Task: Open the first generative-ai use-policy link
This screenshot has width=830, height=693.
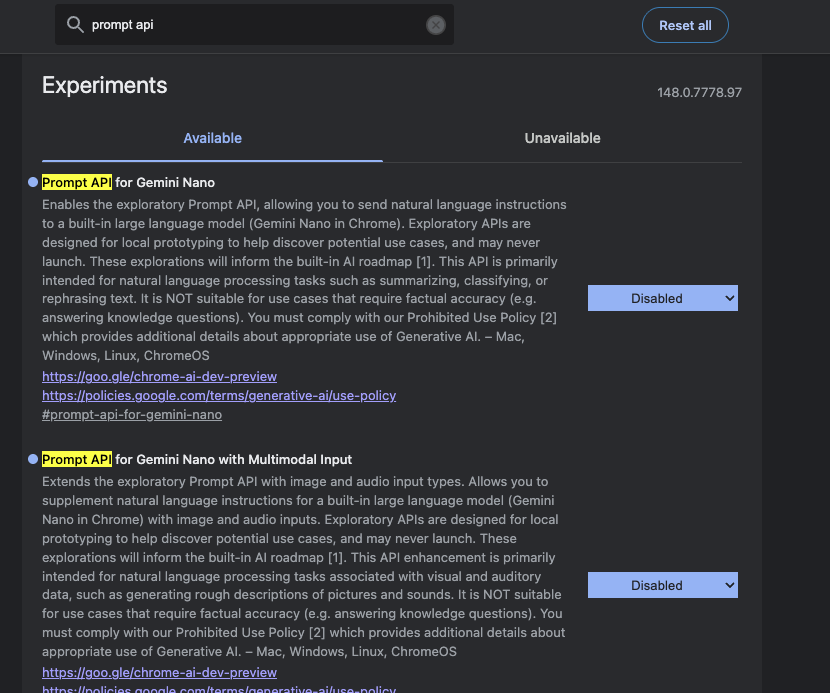Action: coord(219,395)
